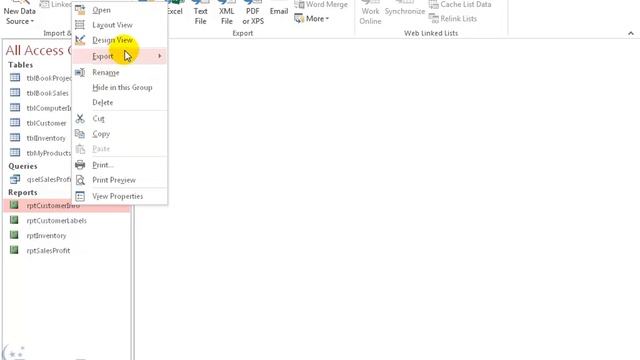Image resolution: width=640 pixels, height=360 pixels.
Task: Choose Rename from the context menu
Action: 119,72
